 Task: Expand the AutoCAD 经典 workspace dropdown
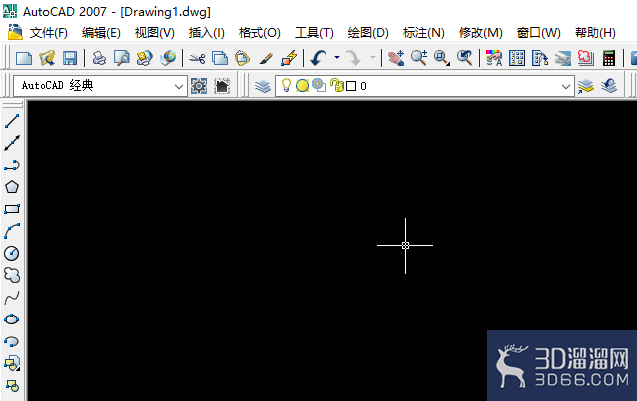178,86
